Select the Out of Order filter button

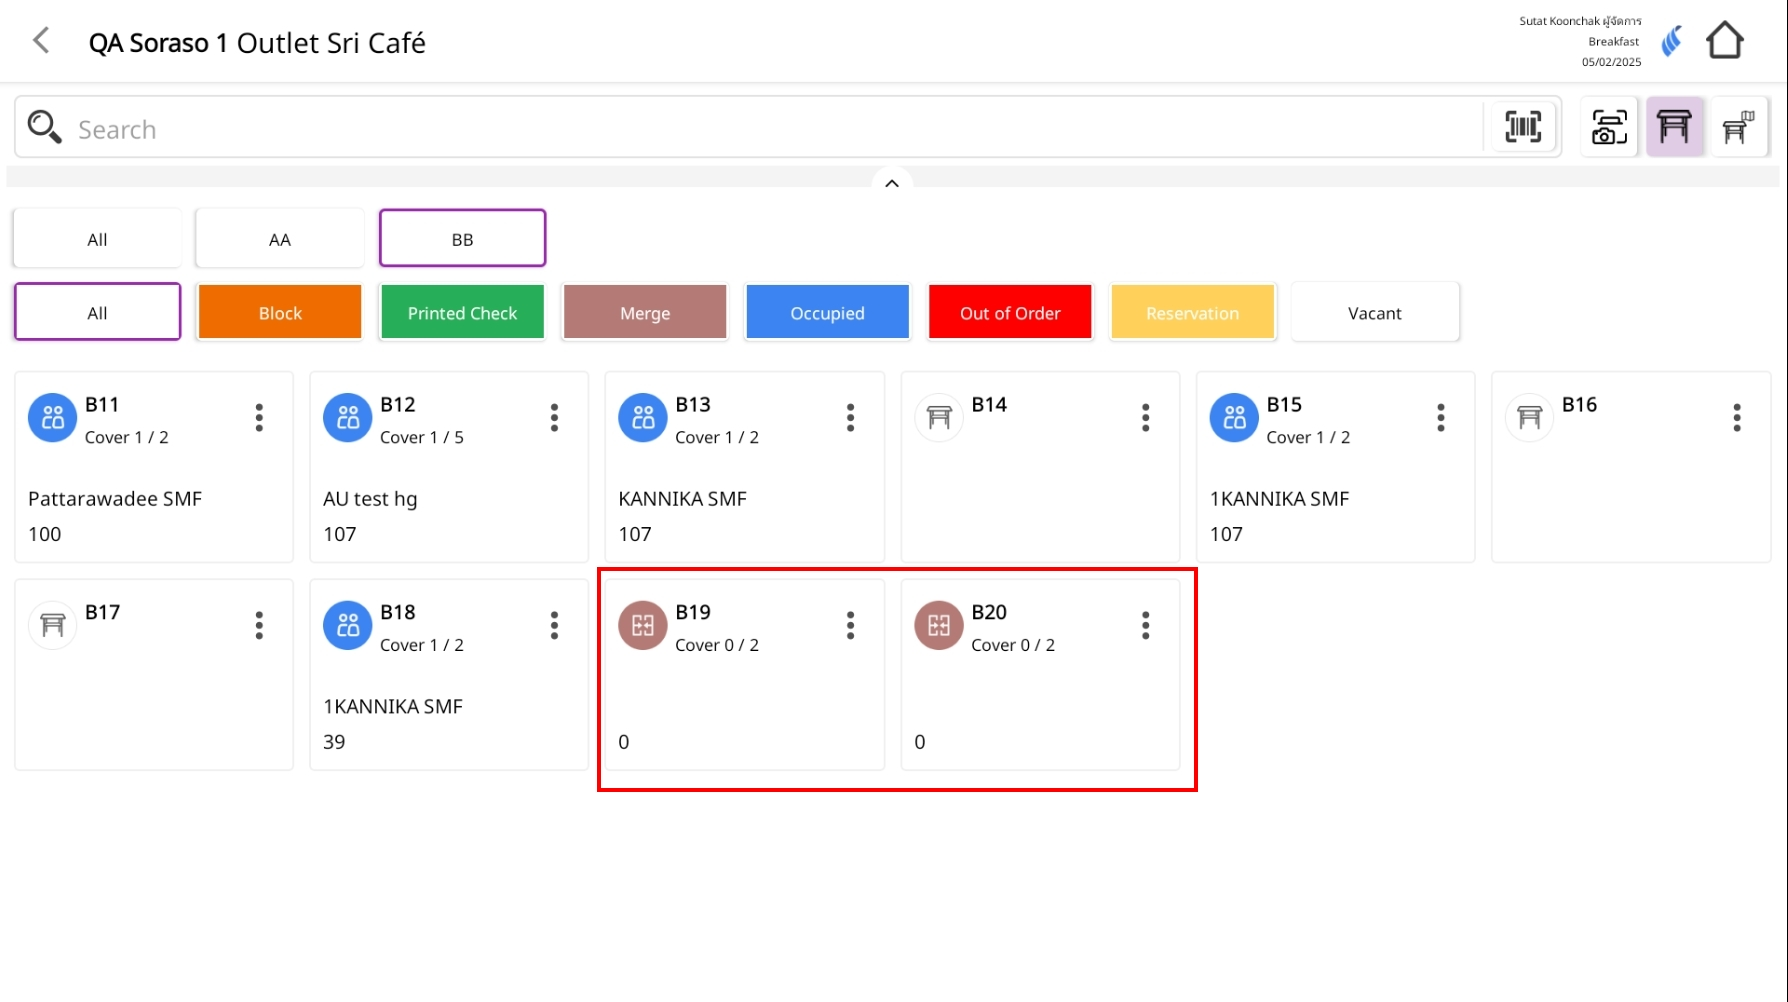point(1010,313)
